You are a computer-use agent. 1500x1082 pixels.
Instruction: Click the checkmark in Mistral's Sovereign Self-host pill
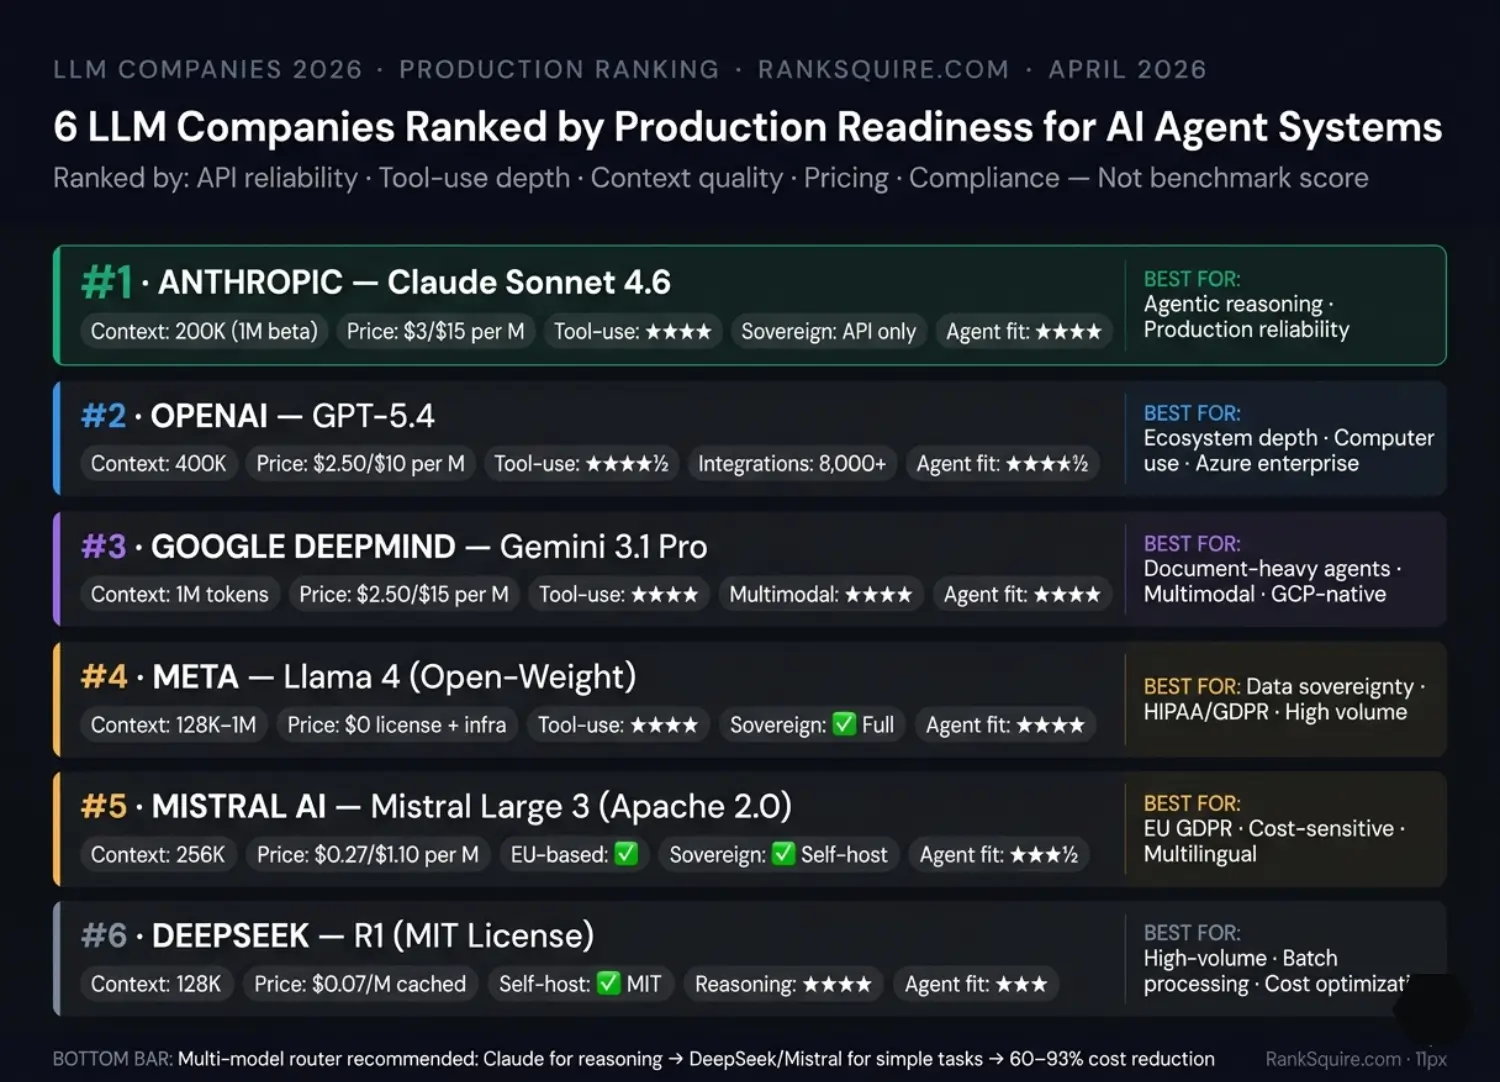coord(784,854)
